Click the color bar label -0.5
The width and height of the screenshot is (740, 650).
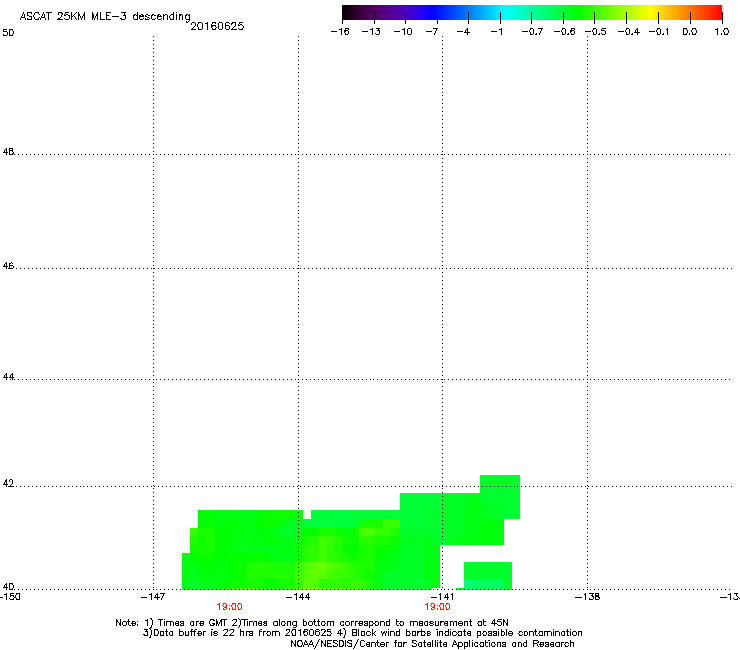(x=596, y=32)
